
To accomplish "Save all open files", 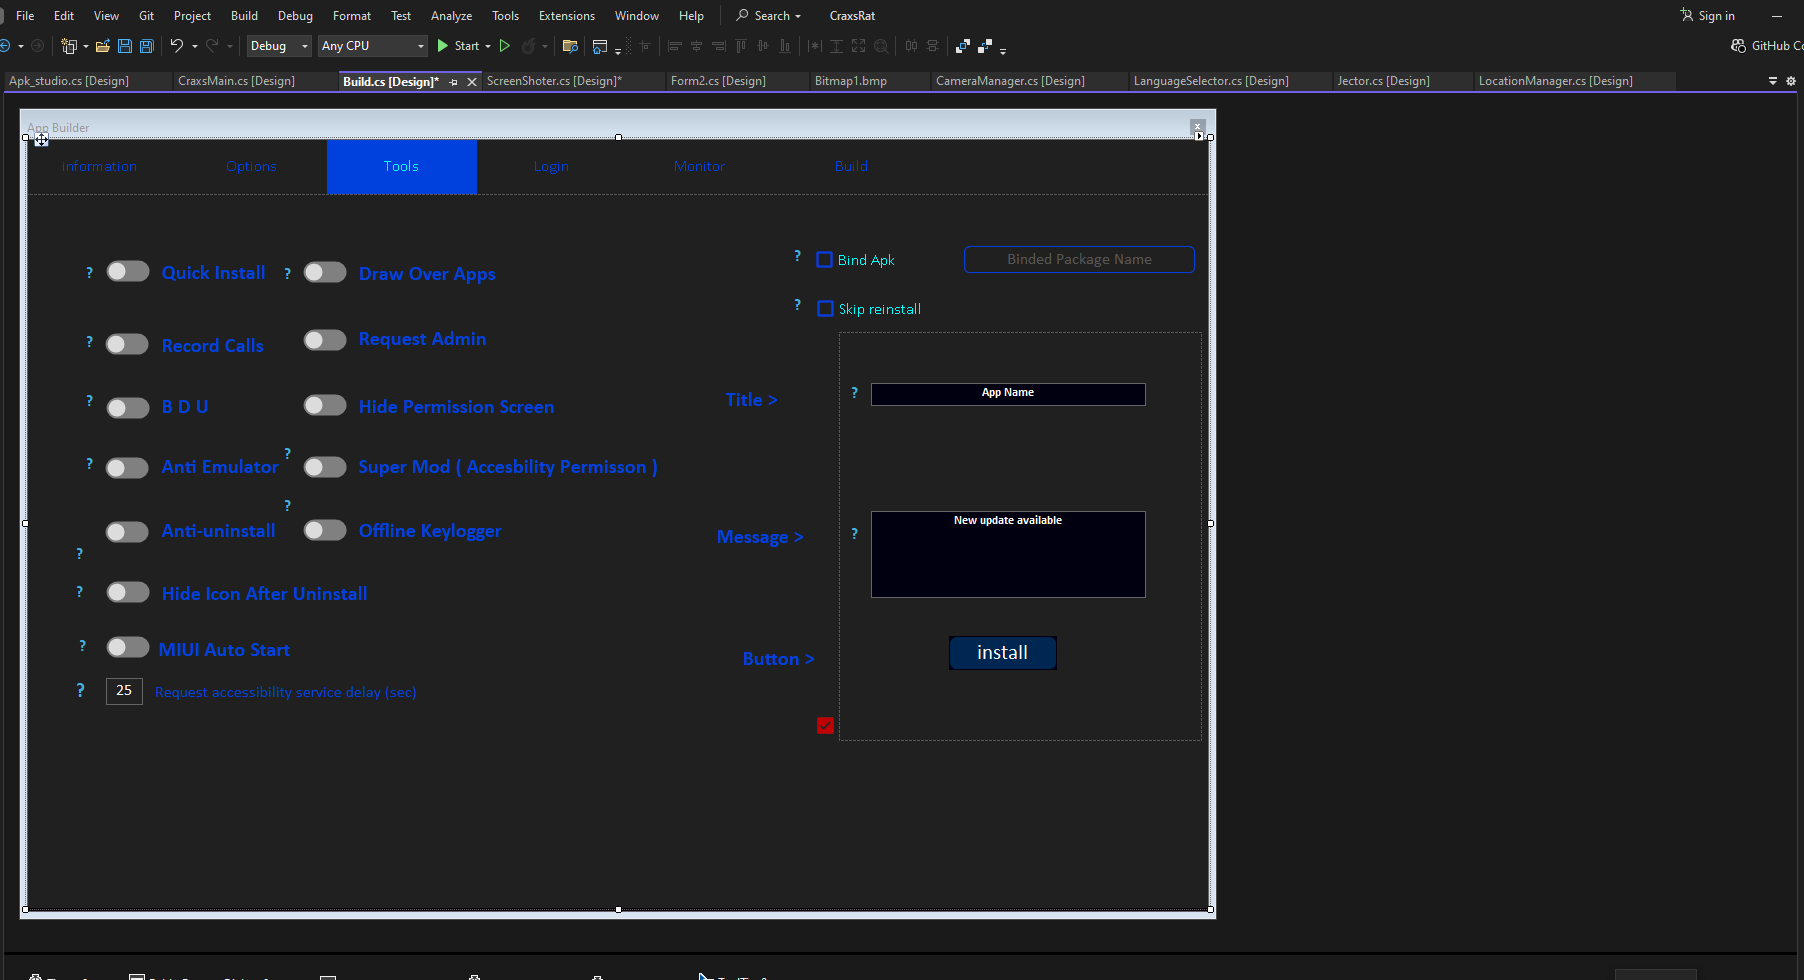I will click(146, 46).
